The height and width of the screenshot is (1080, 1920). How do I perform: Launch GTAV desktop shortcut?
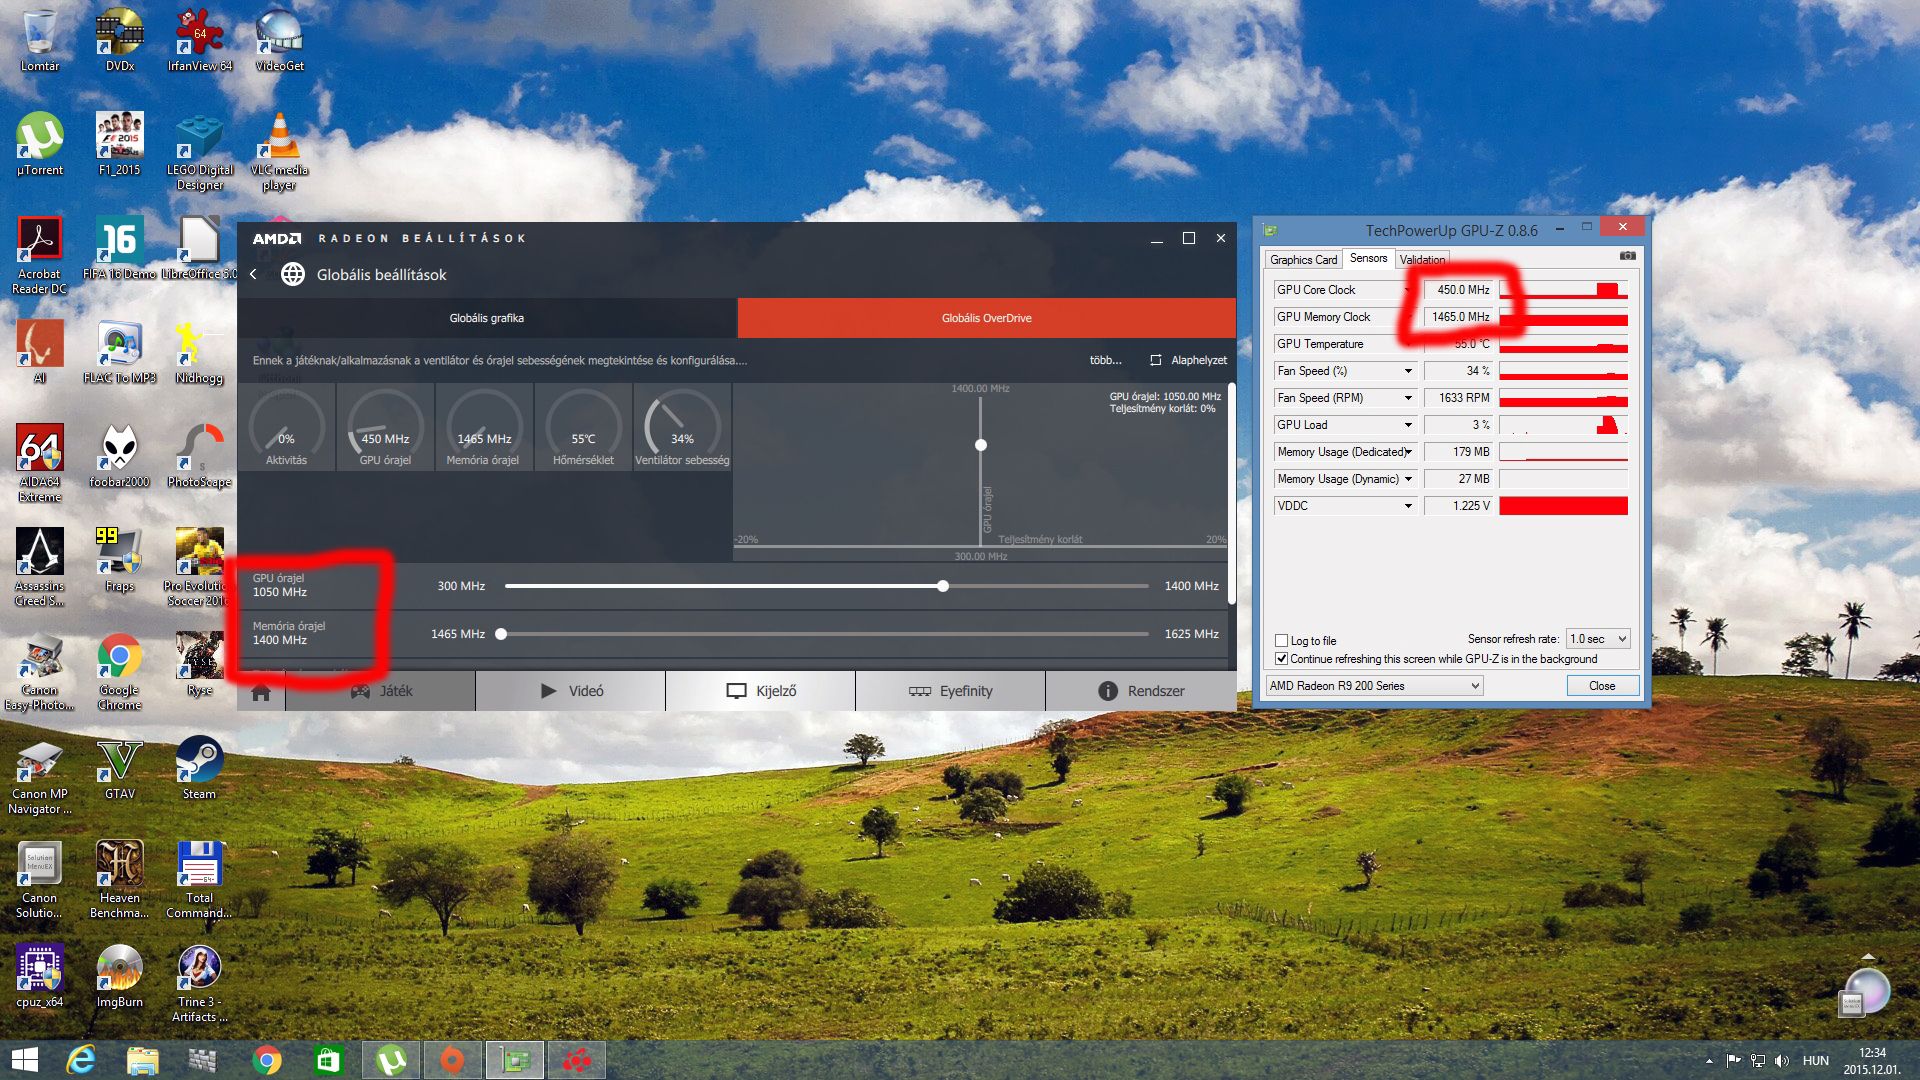click(119, 770)
